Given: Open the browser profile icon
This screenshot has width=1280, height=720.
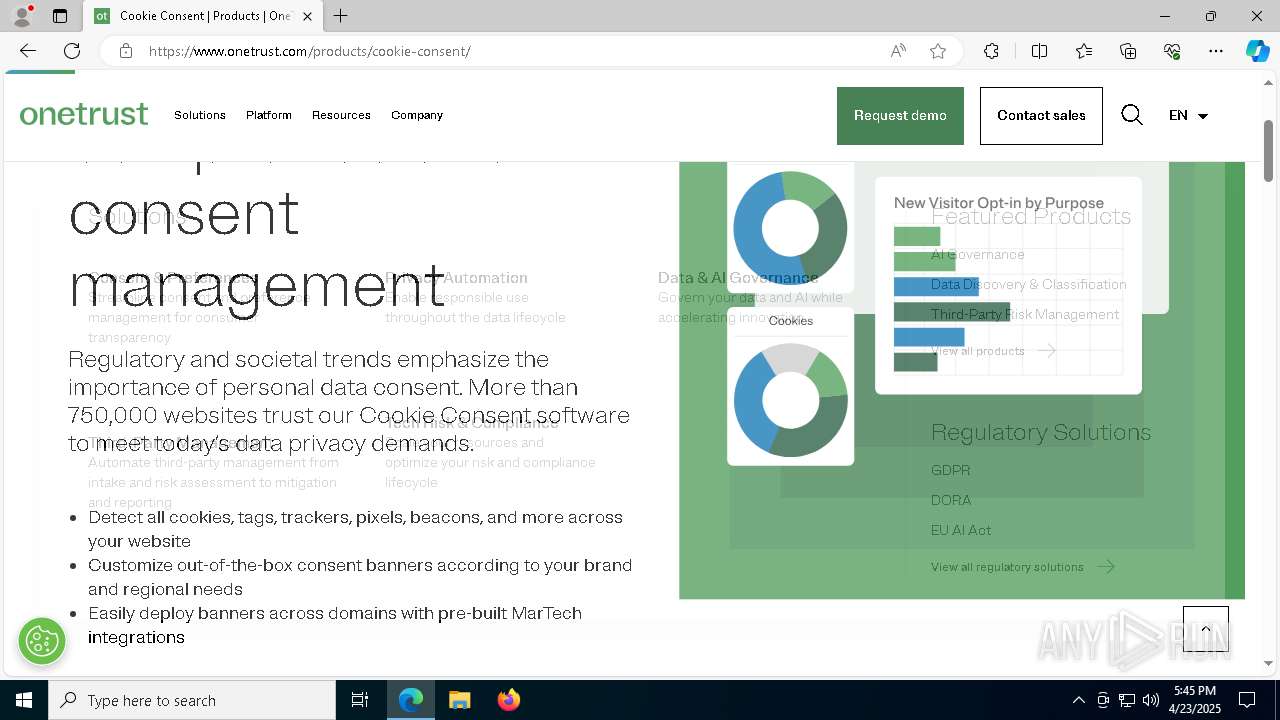Looking at the screenshot, I should coord(21,16).
